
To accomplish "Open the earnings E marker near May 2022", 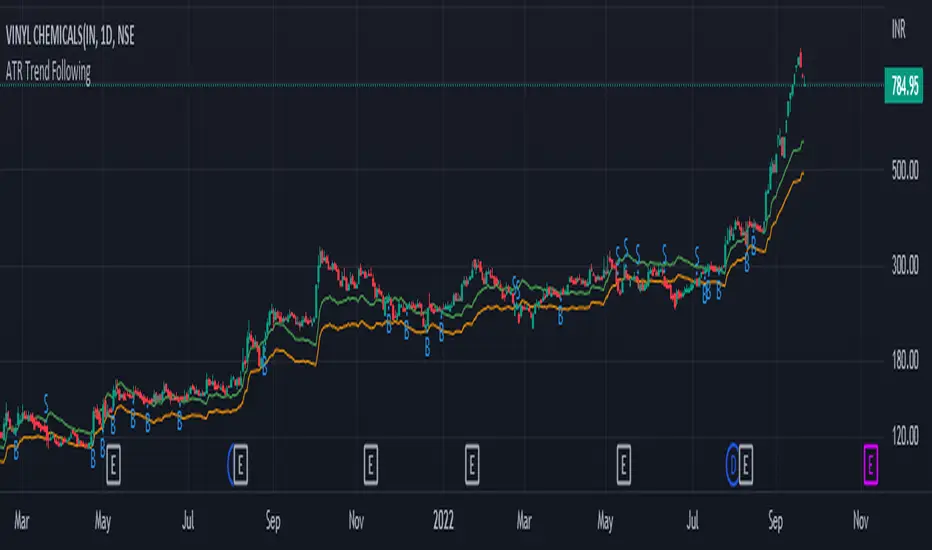I will point(624,464).
